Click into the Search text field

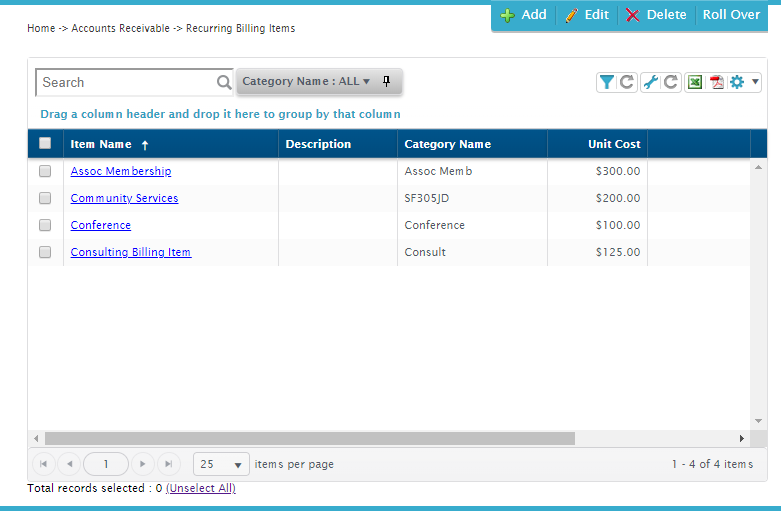point(125,83)
